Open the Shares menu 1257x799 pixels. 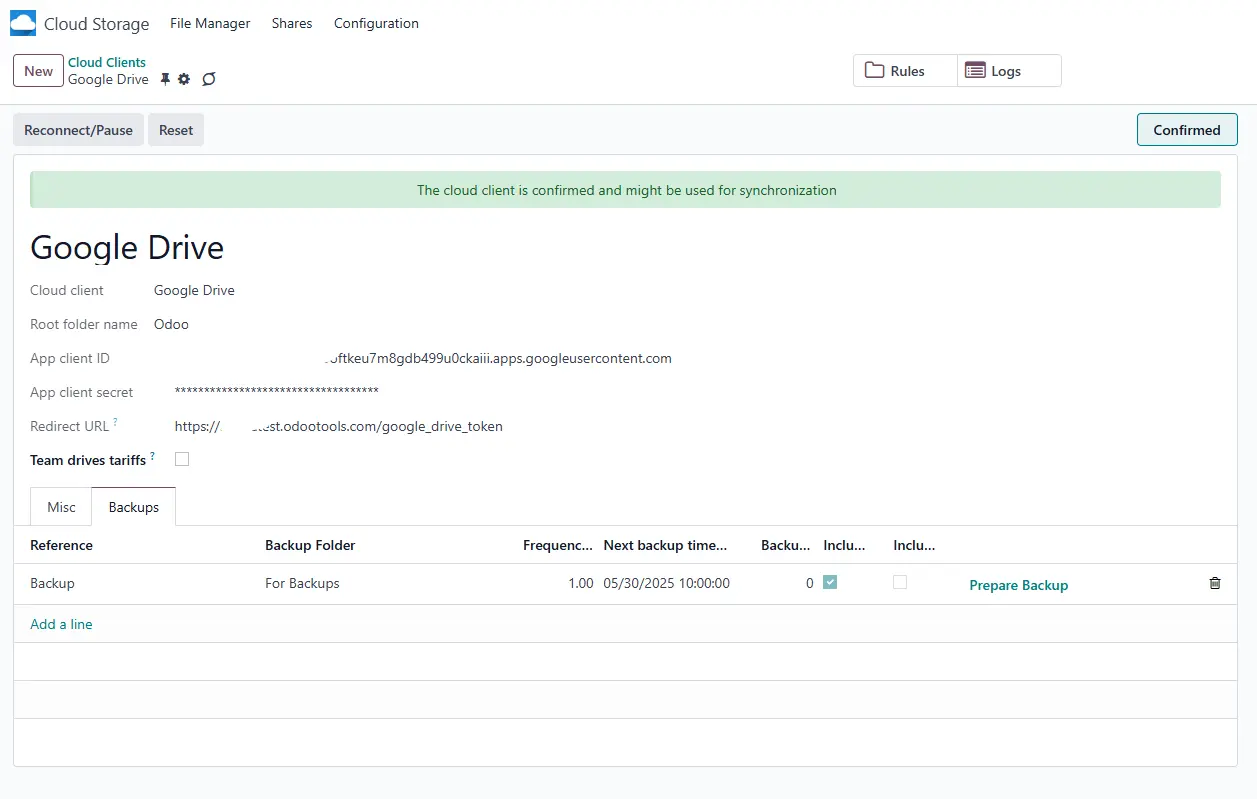pyautogui.click(x=292, y=23)
